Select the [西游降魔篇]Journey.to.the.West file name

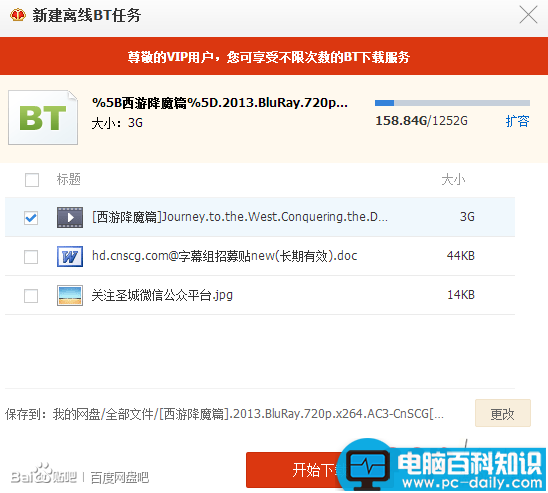click(240, 217)
